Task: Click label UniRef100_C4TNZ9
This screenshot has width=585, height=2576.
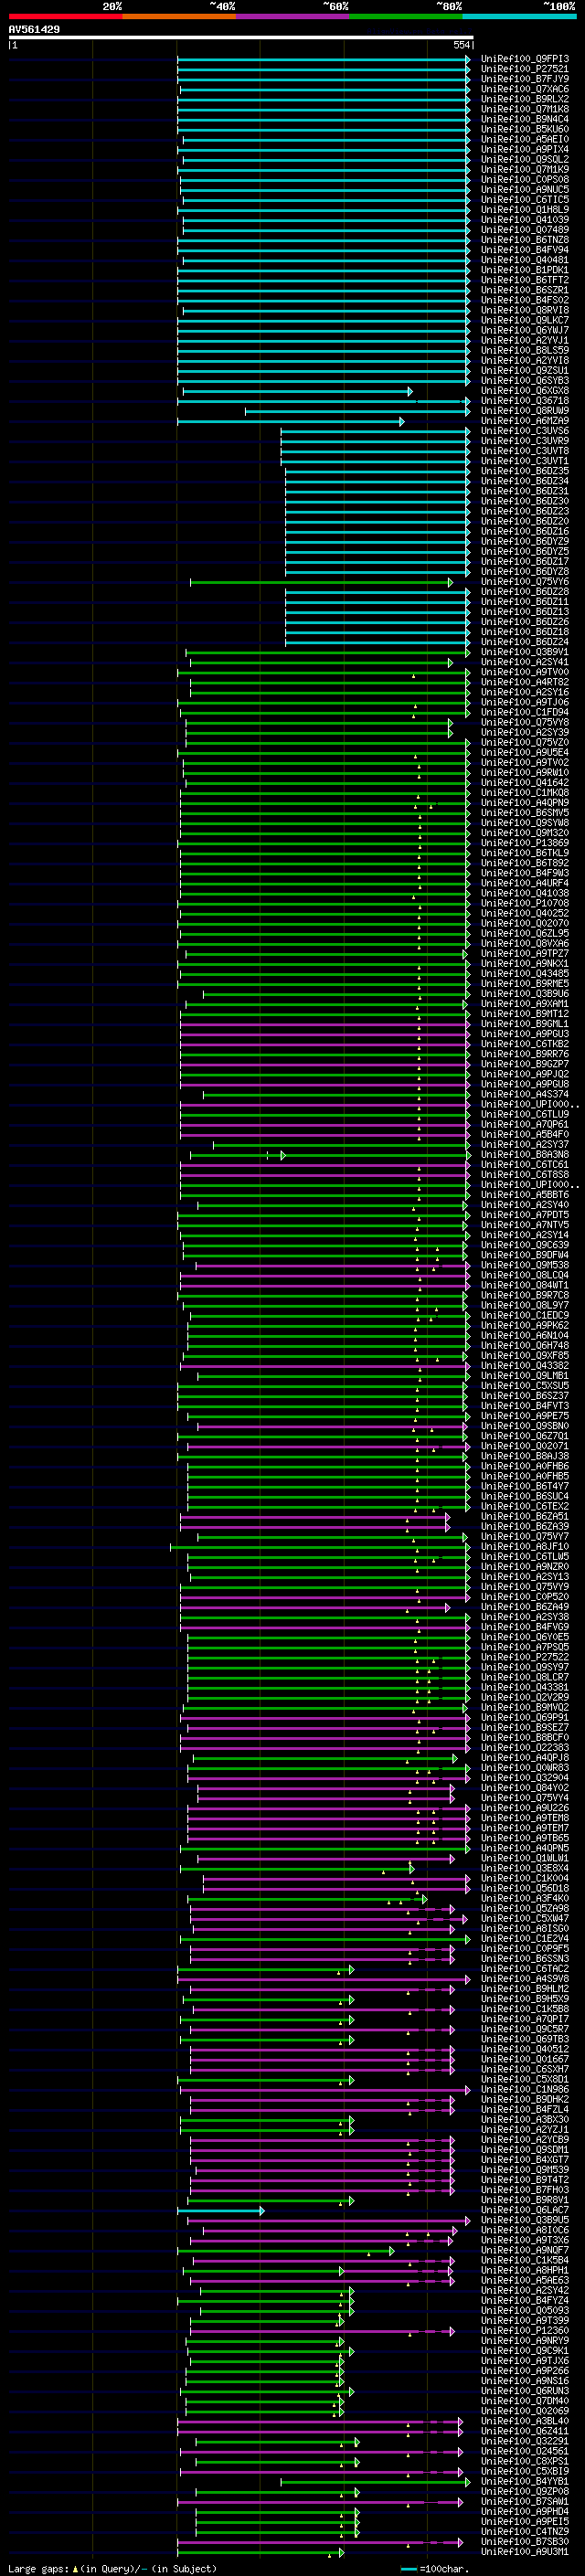Action: pyautogui.click(x=525, y=2531)
